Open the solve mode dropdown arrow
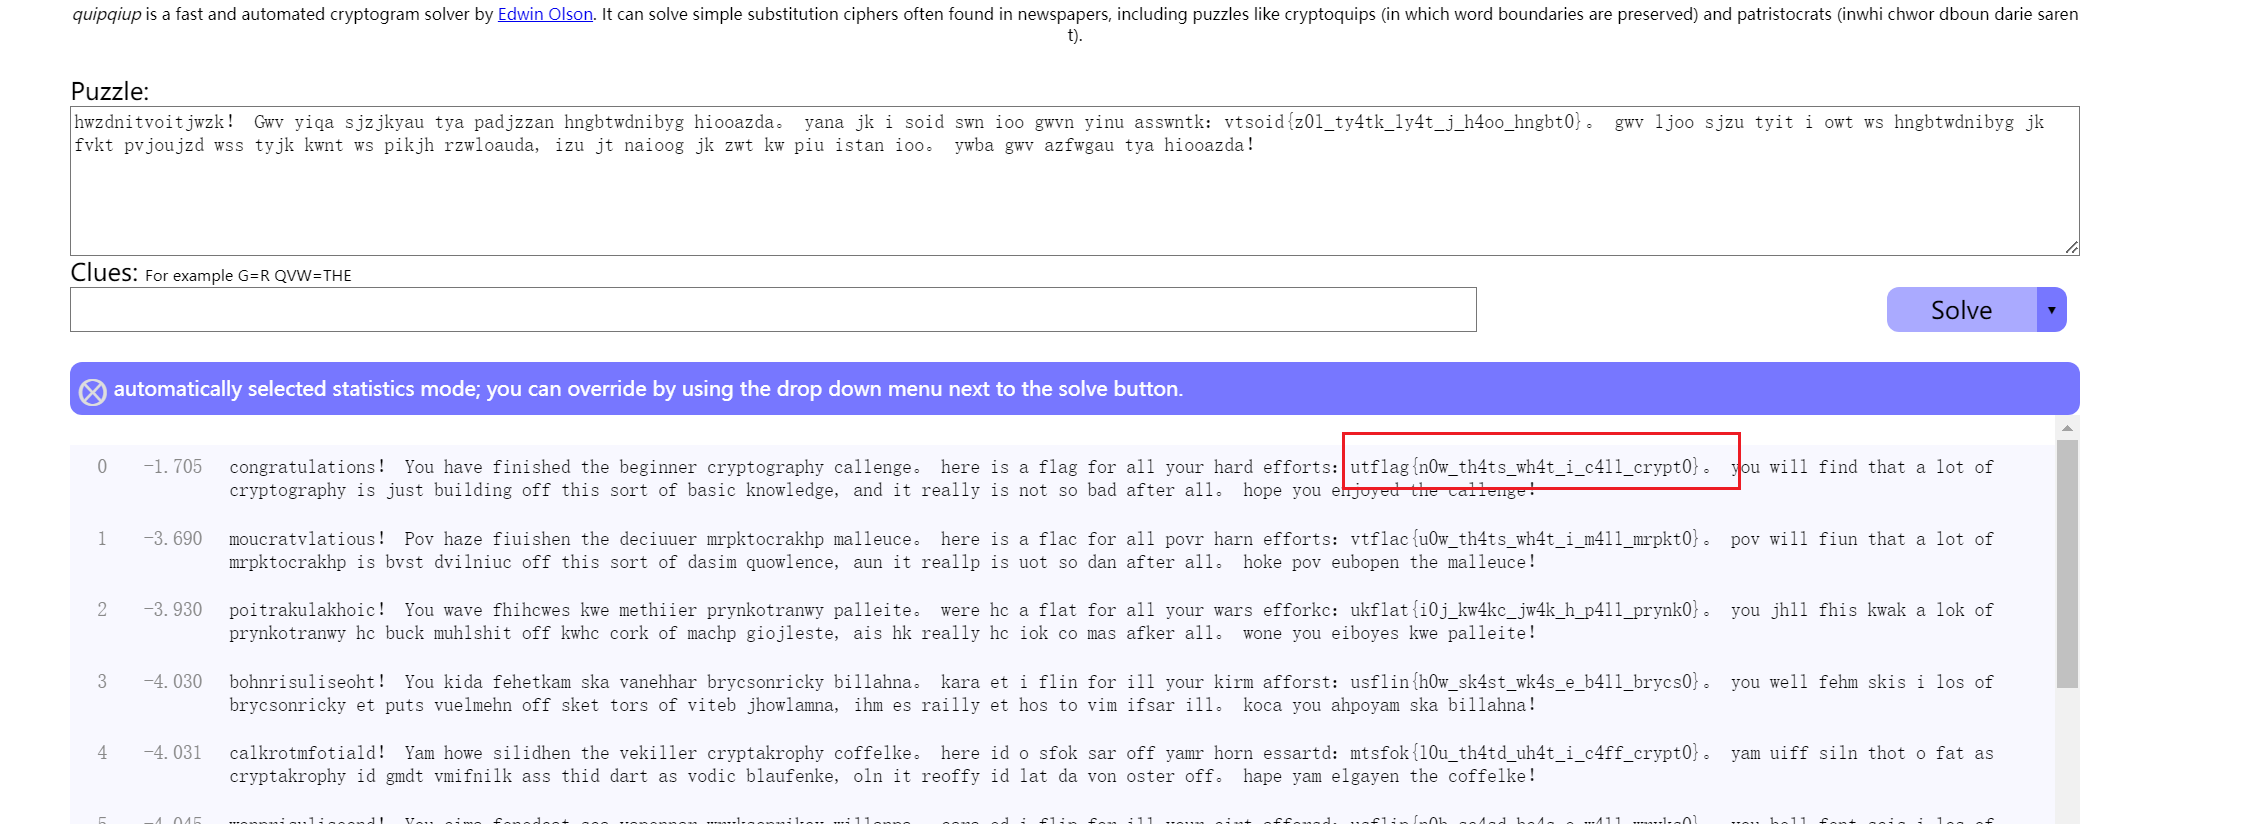 pyautogui.click(x=2051, y=310)
